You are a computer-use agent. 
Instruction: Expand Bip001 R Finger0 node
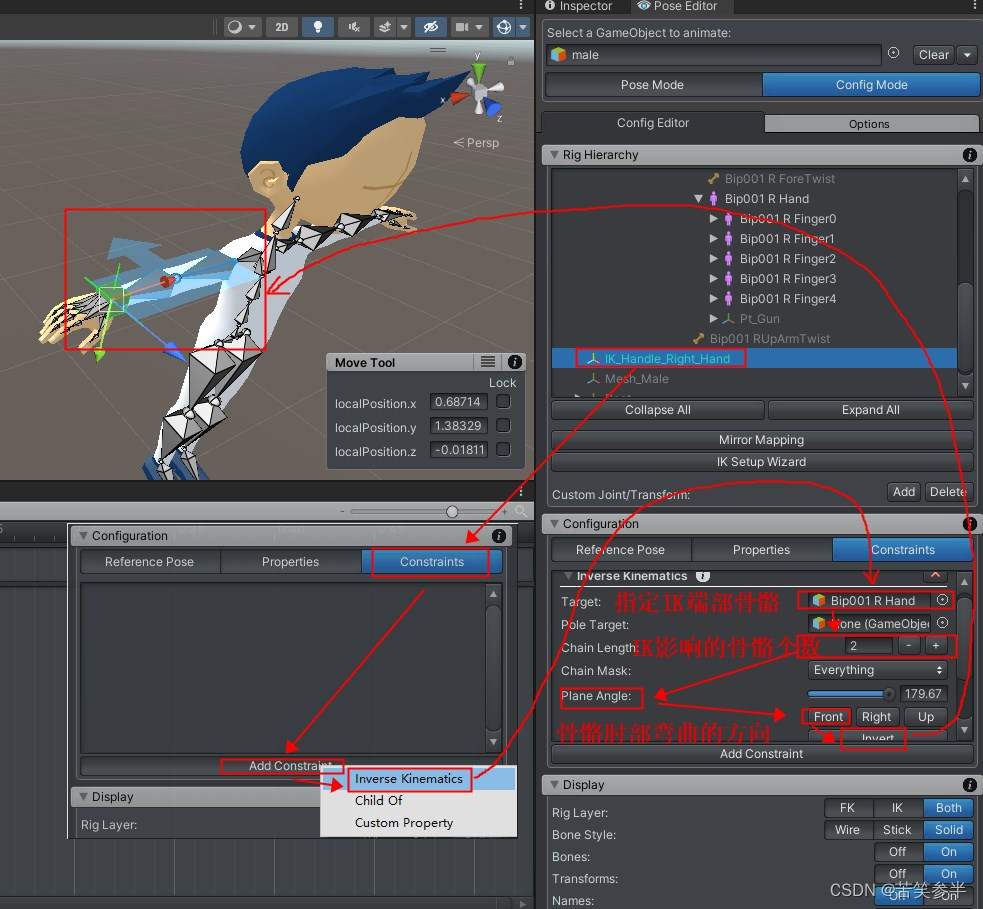[x=713, y=218]
